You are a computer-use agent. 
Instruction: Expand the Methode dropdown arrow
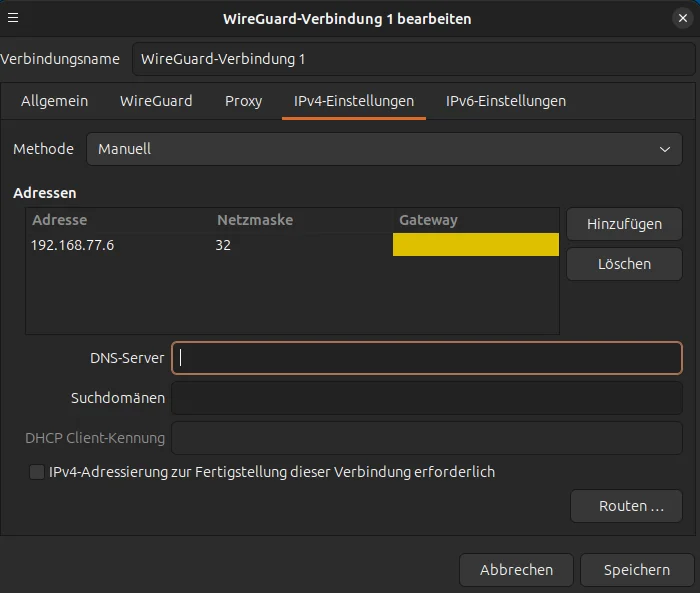pyautogui.click(x=665, y=149)
